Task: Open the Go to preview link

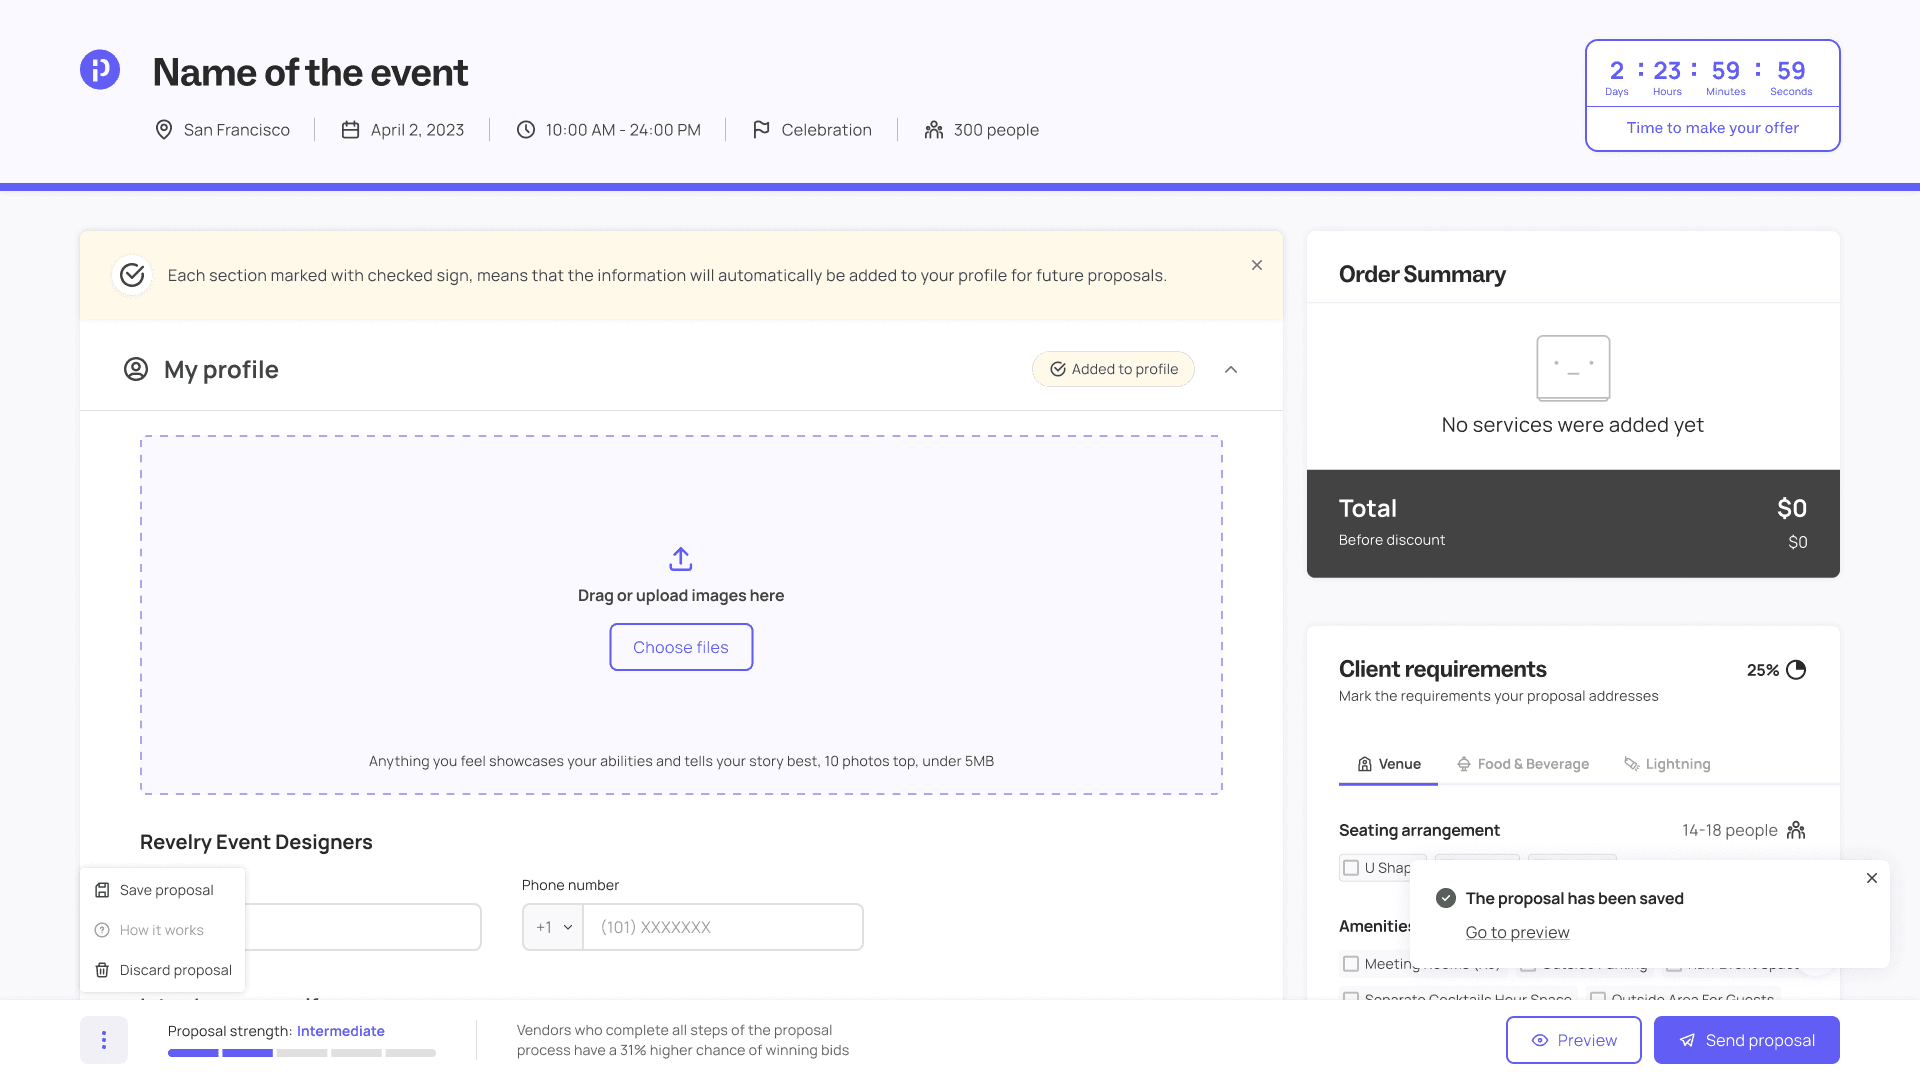Action: pos(1517,932)
